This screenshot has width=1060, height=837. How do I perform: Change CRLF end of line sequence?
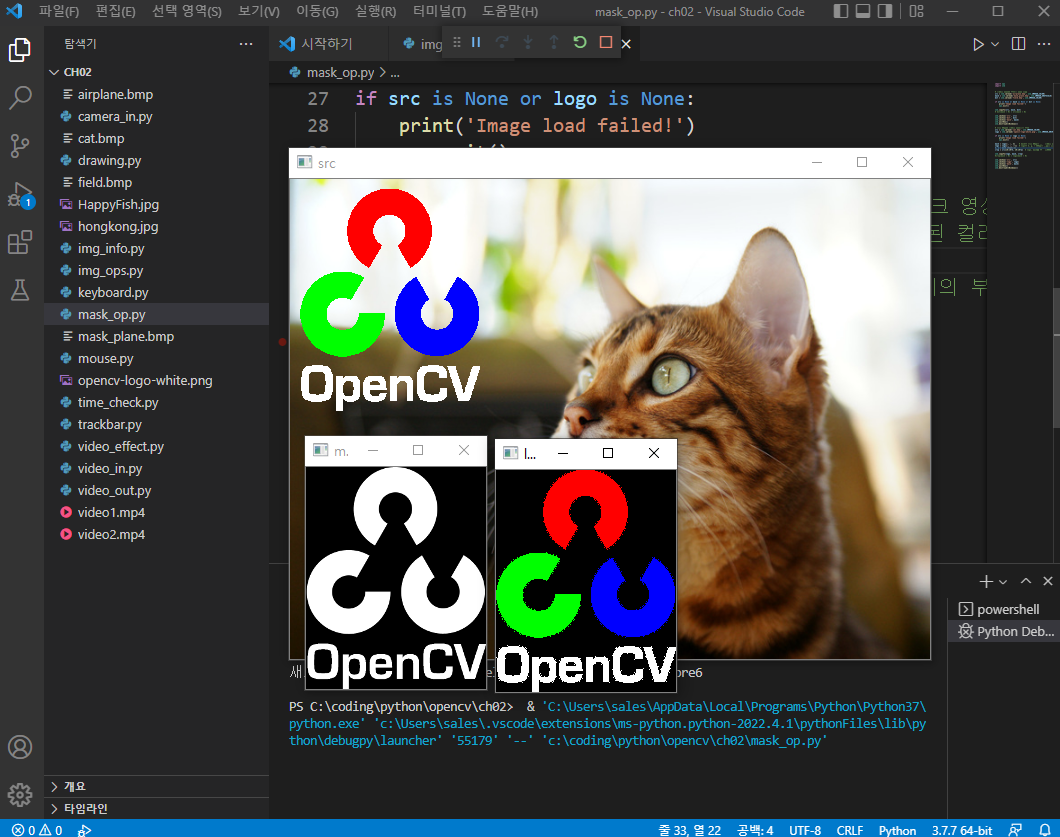(x=850, y=830)
